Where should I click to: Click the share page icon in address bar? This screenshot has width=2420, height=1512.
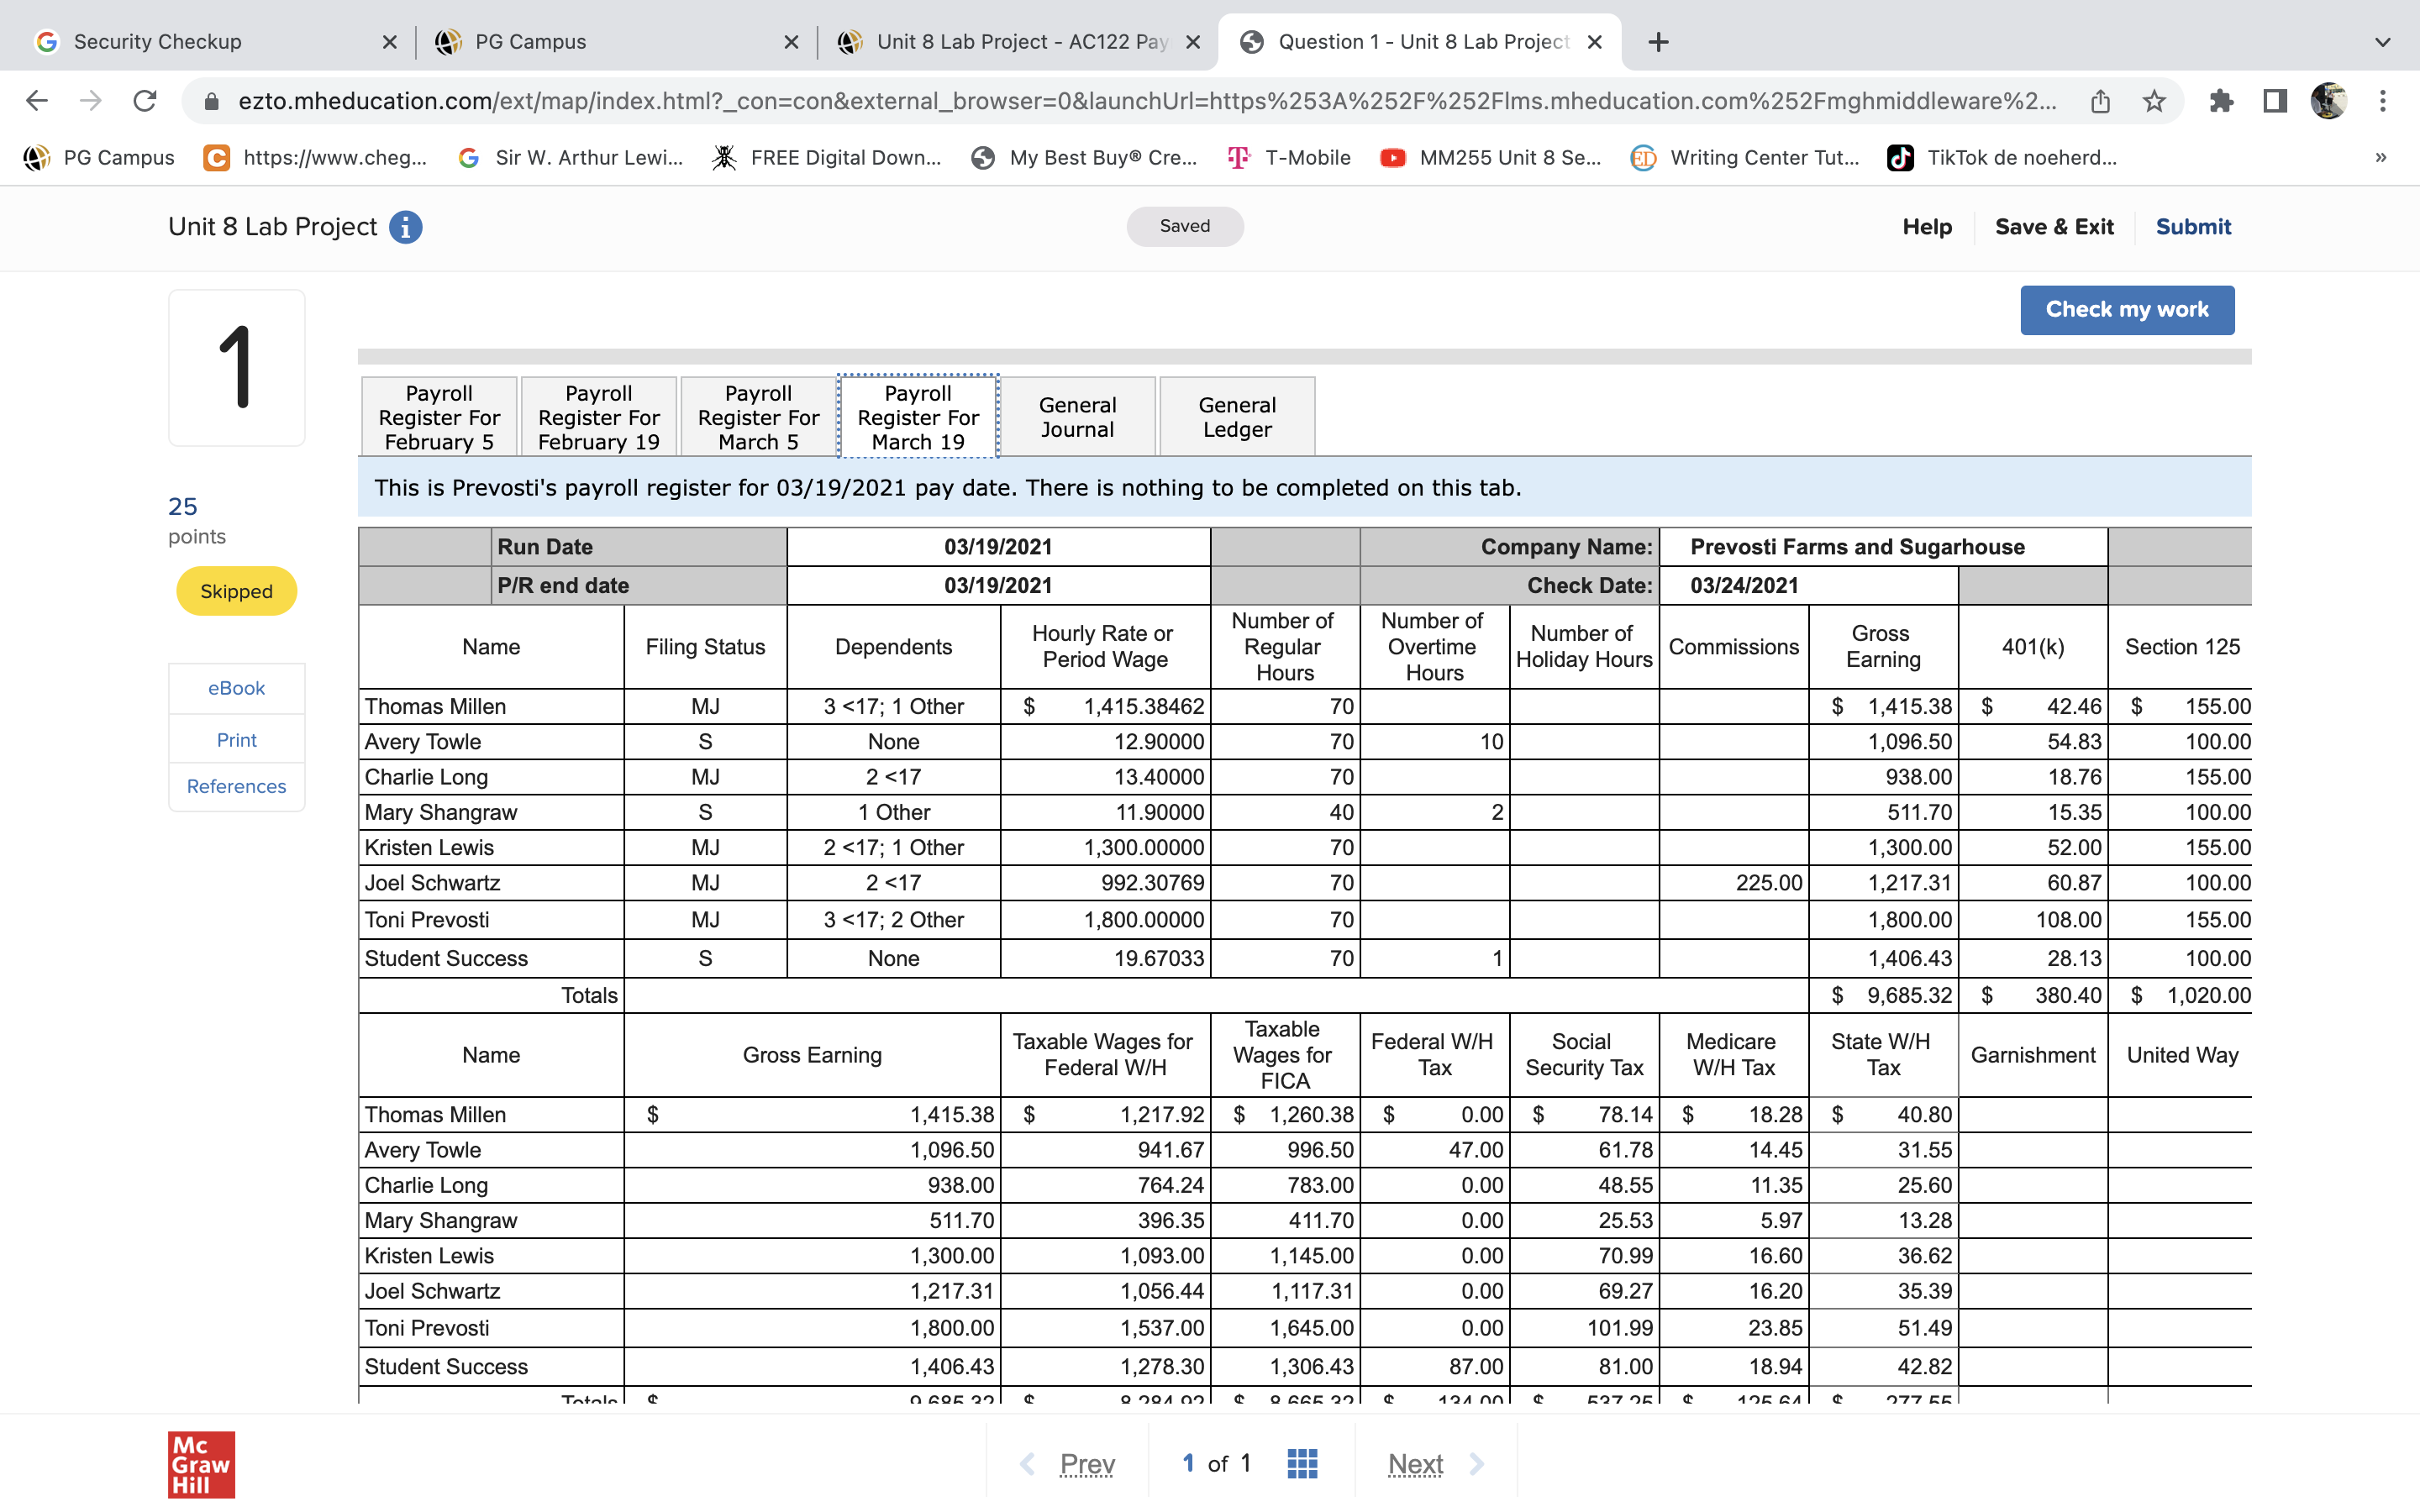click(x=2100, y=101)
